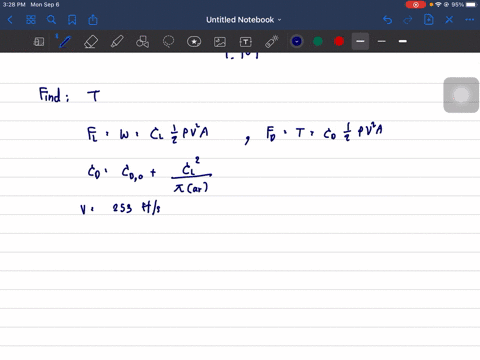Select the Lasso tool
Screen dimensions: 480x360
pyautogui.click(x=168, y=42)
